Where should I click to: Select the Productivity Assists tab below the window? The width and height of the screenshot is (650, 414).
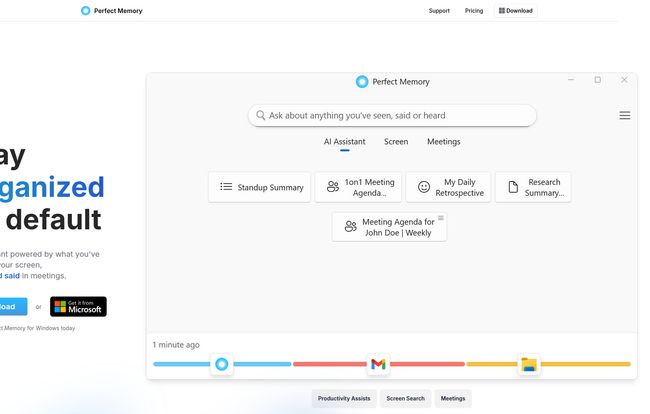pyautogui.click(x=344, y=398)
